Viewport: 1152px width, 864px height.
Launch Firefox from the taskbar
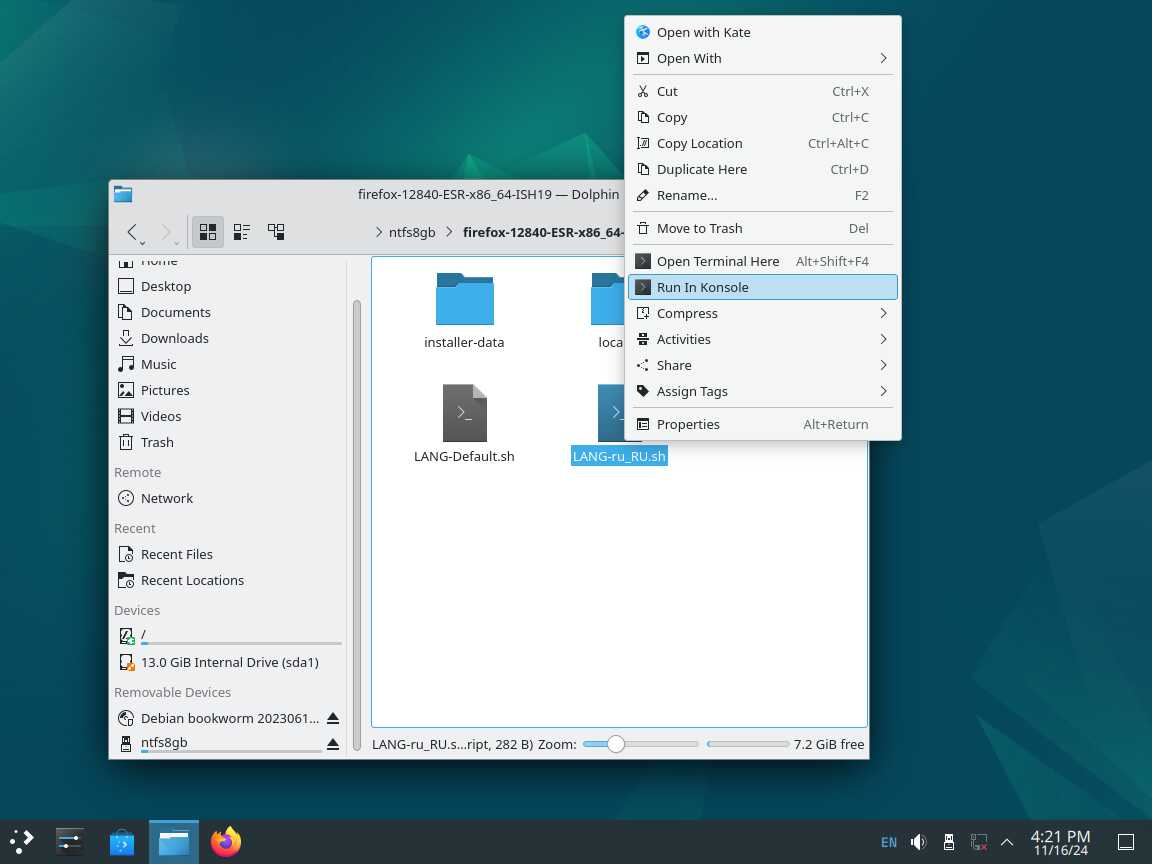pos(226,842)
